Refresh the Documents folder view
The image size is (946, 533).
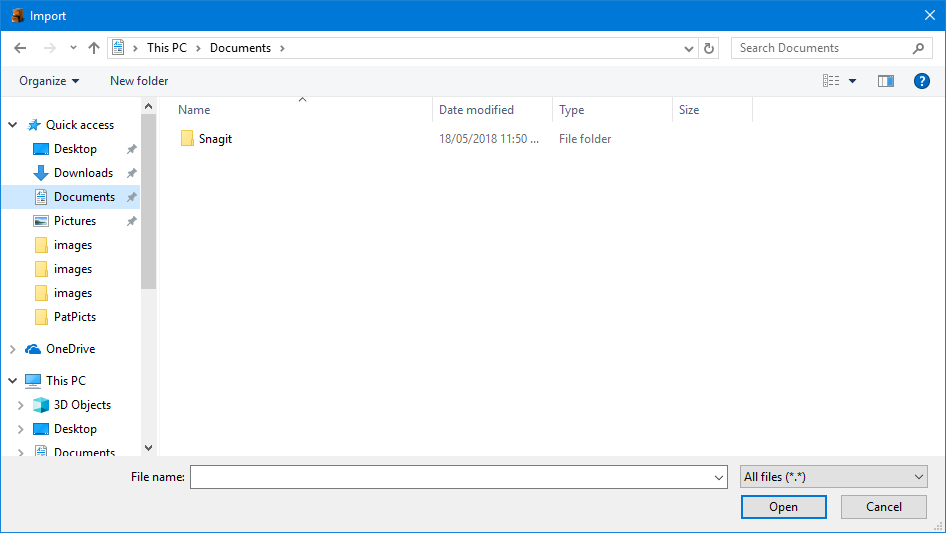pyautogui.click(x=710, y=48)
